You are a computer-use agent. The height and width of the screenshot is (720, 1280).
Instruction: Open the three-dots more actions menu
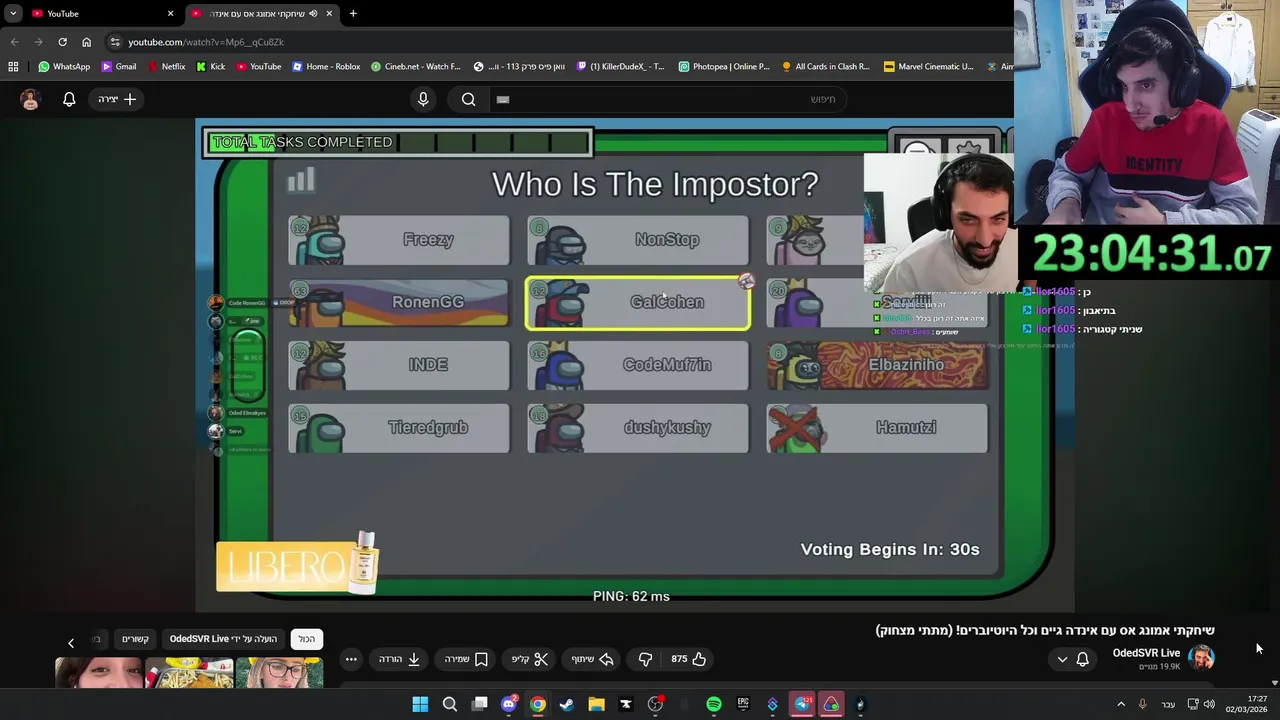[351, 659]
